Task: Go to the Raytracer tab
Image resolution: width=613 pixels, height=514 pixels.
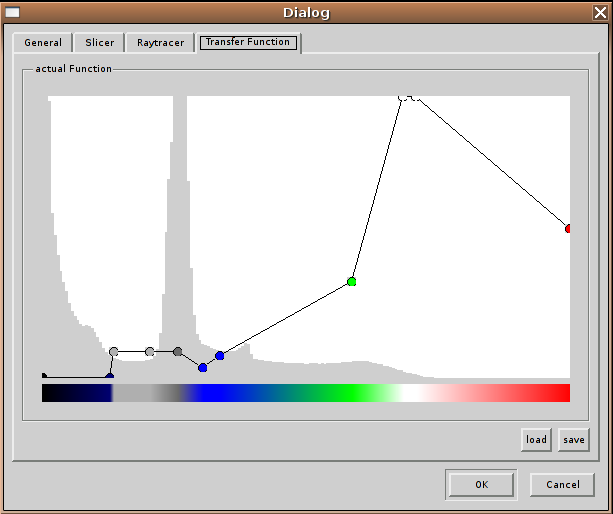Action: point(160,43)
